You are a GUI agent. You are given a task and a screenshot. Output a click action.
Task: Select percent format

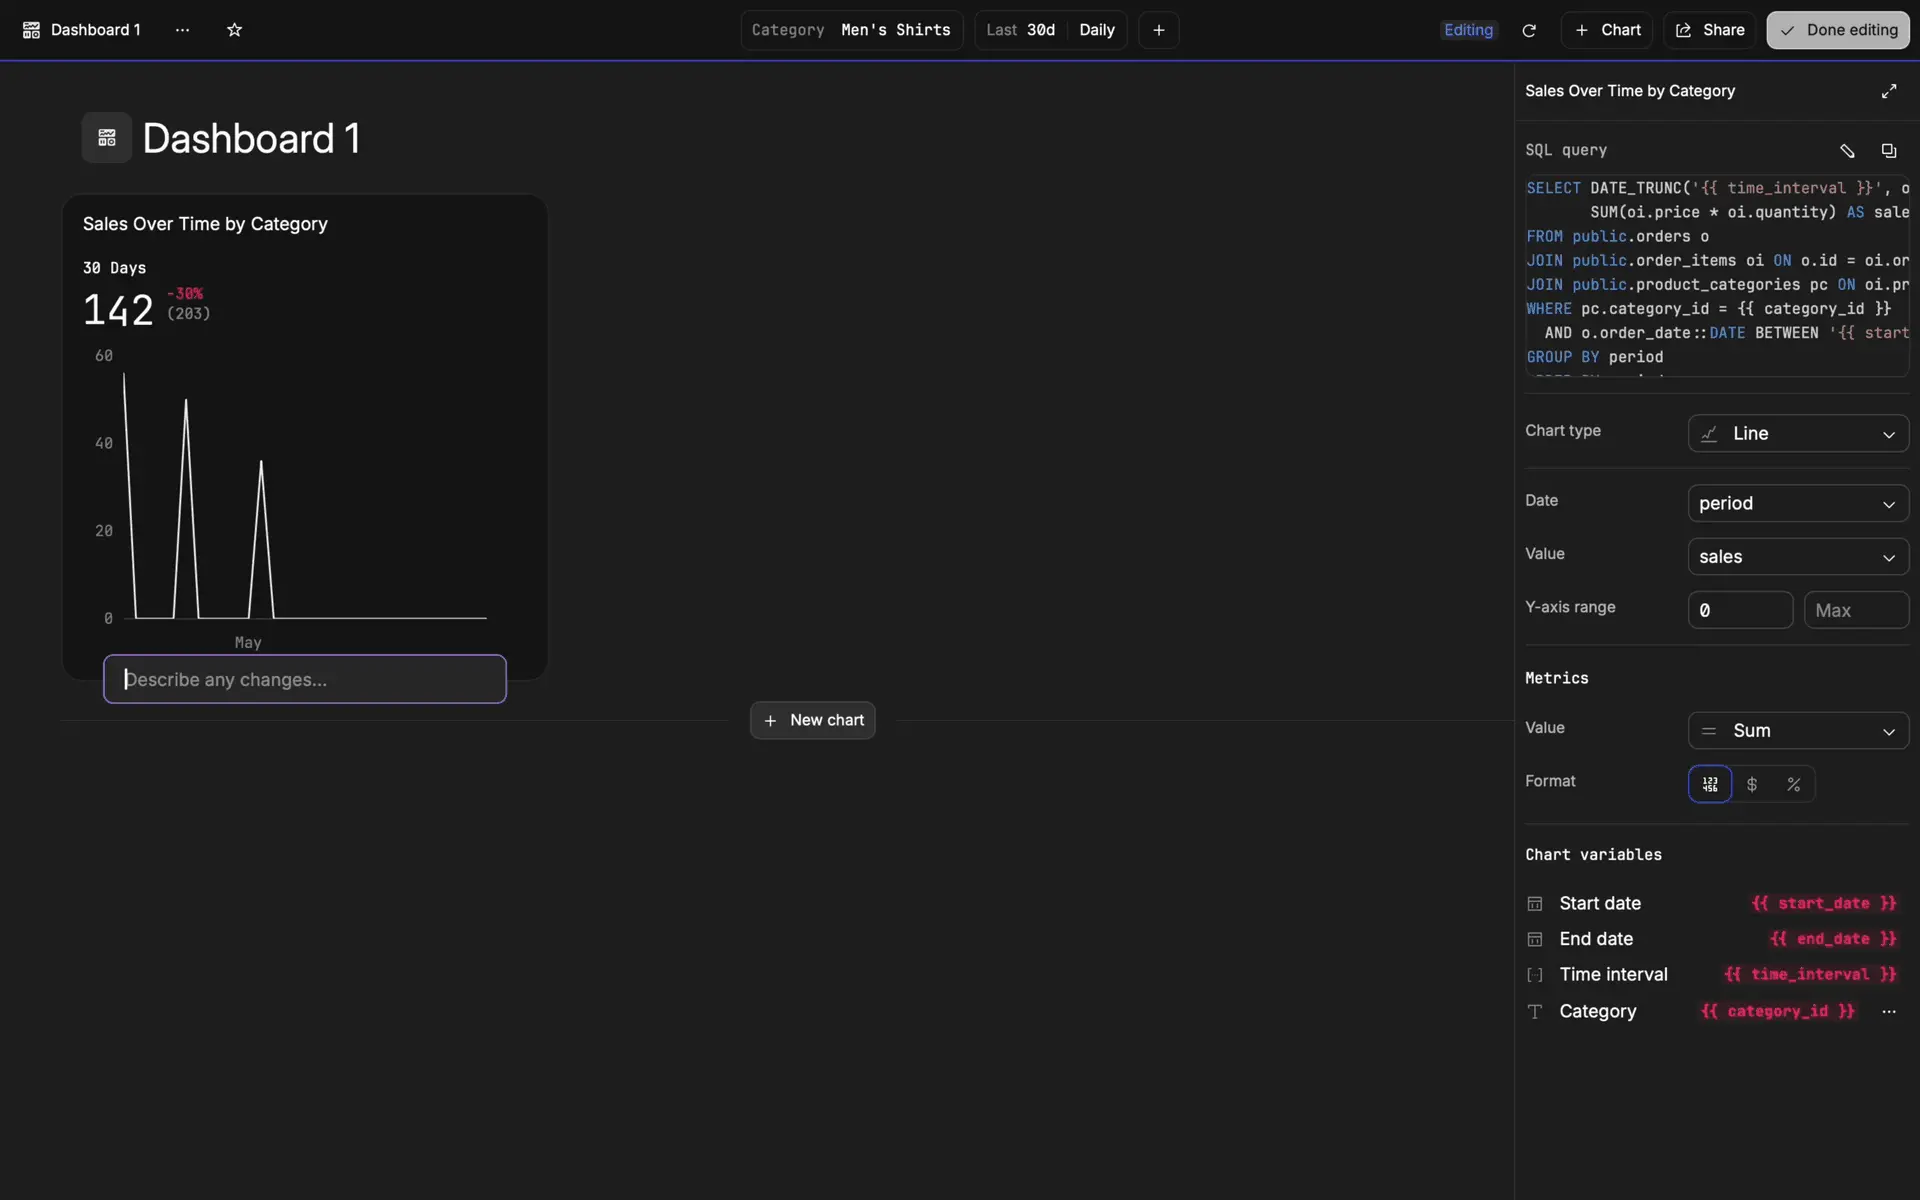click(x=1794, y=784)
